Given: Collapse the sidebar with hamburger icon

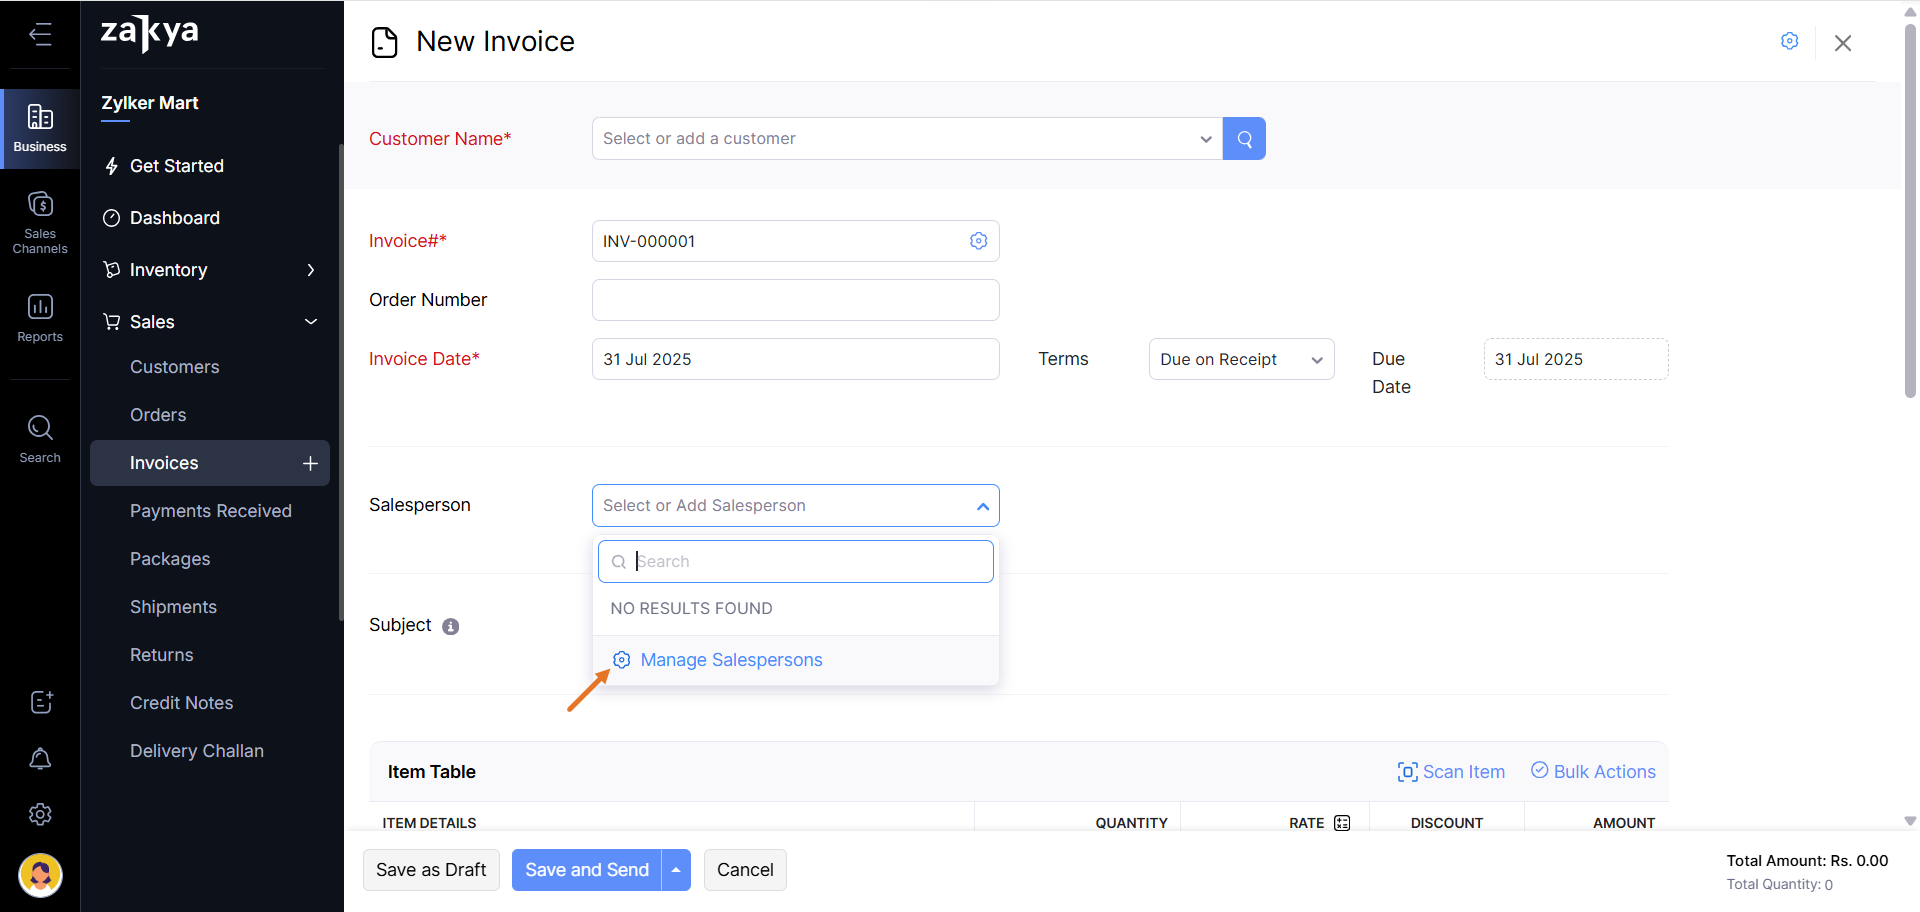Looking at the screenshot, I should click(x=40, y=35).
